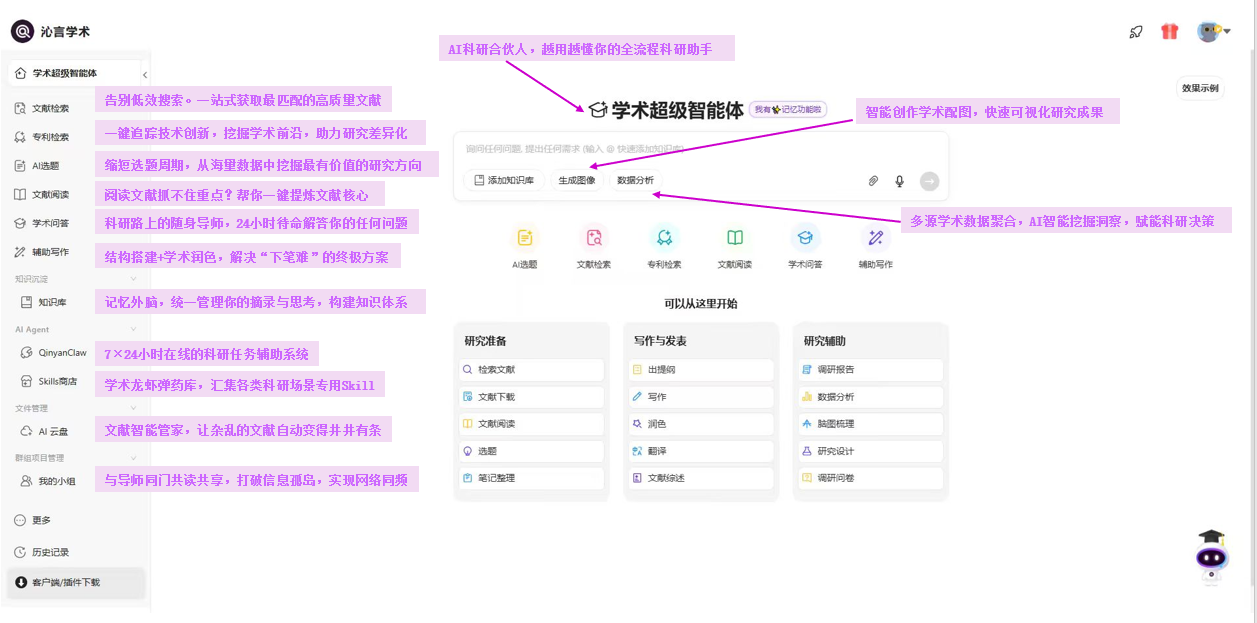Click the robot assistant mascot icon

click(x=1211, y=555)
